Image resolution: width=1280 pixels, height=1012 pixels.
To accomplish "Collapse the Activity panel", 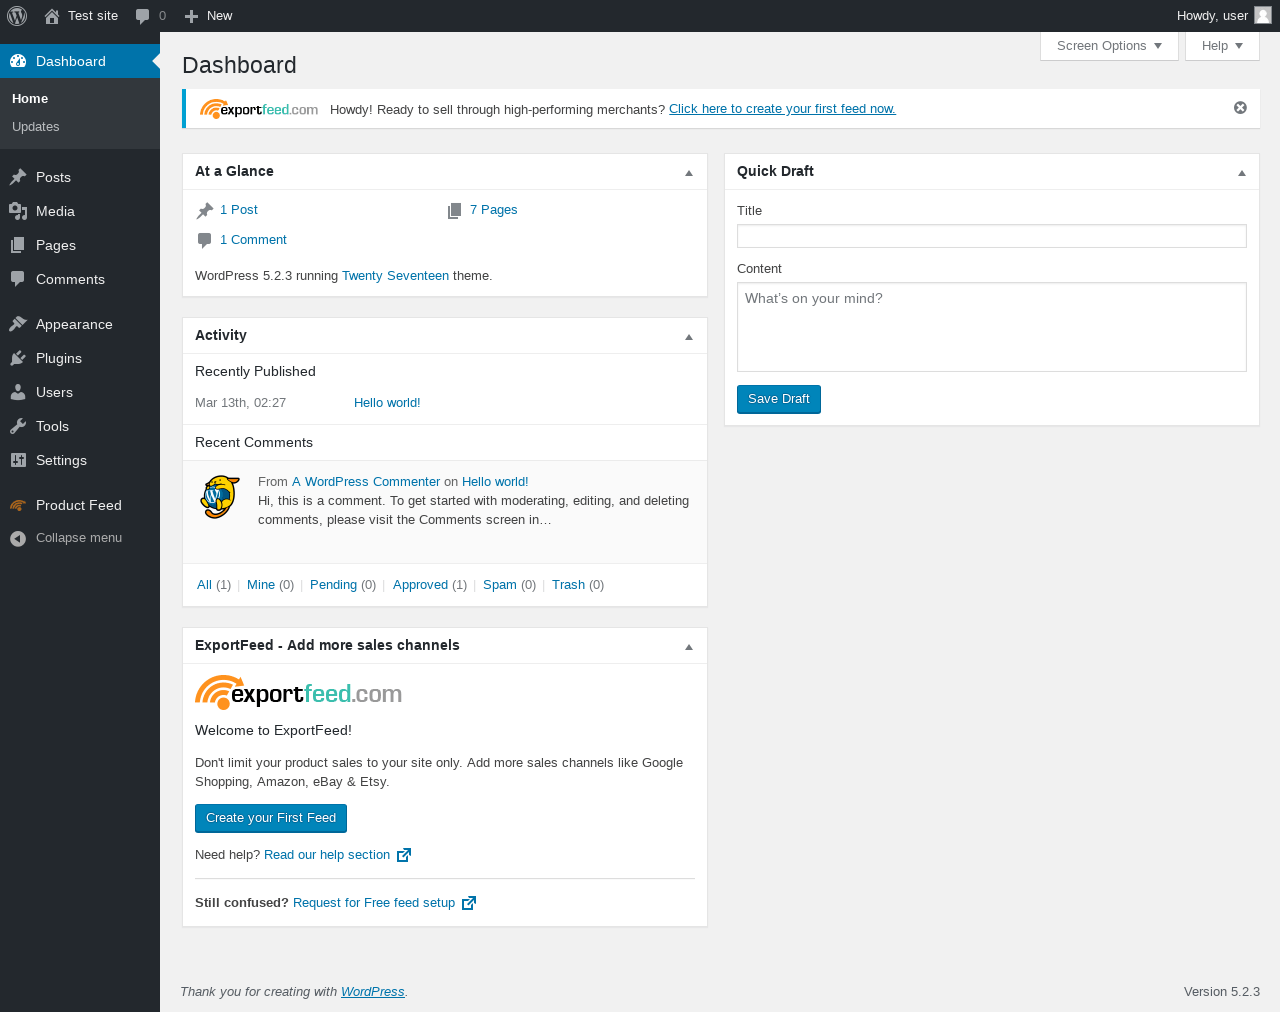I will [689, 336].
